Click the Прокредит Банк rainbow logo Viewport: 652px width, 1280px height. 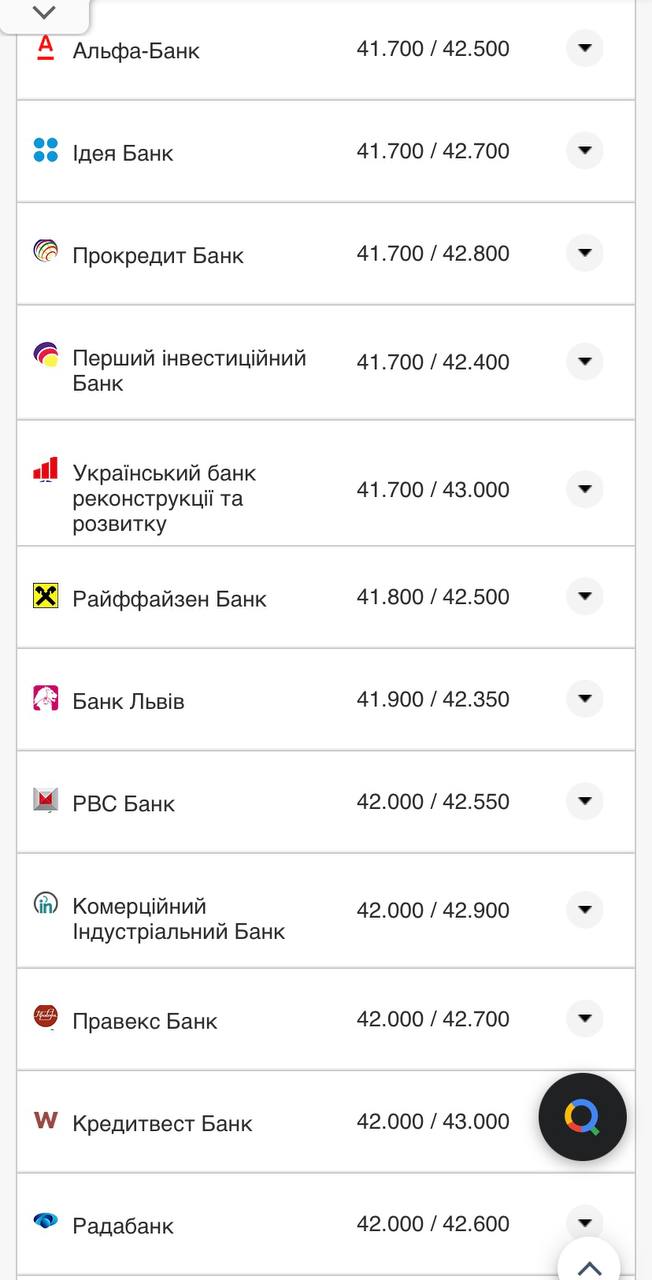44,253
